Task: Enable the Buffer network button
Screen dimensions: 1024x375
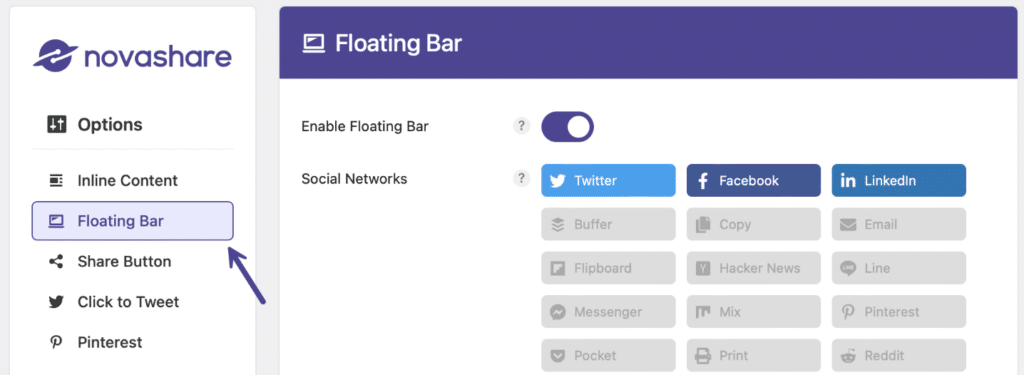Action: (x=608, y=224)
